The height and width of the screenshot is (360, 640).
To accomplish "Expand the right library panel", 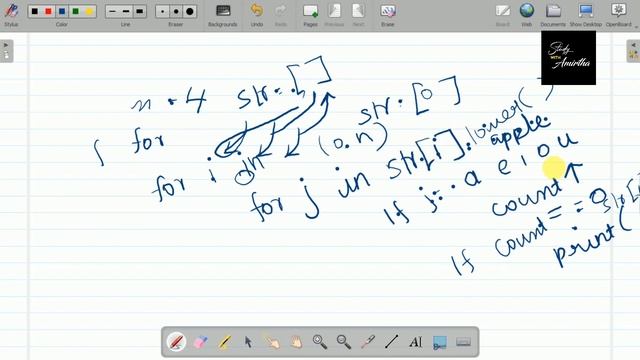I will (x=633, y=51).
